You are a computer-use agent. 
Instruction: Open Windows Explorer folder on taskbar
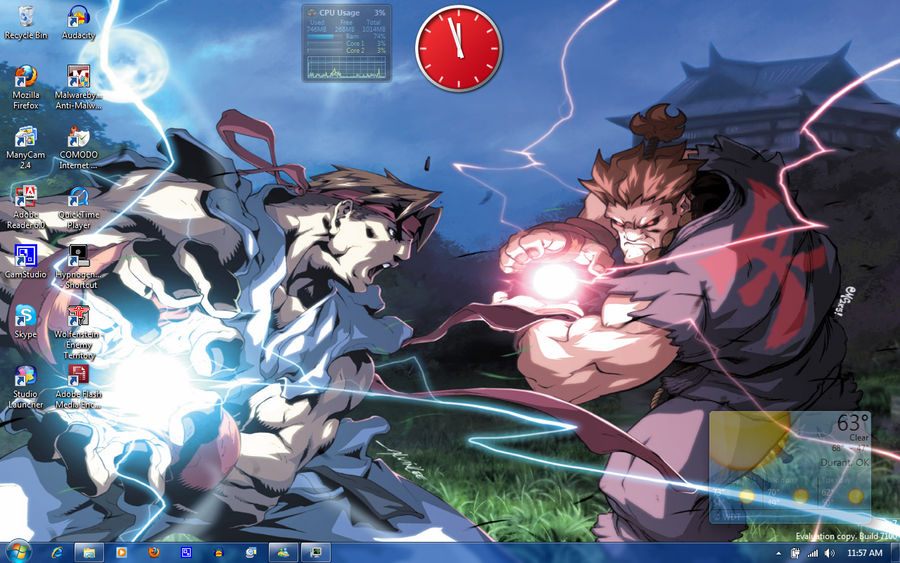(x=89, y=553)
